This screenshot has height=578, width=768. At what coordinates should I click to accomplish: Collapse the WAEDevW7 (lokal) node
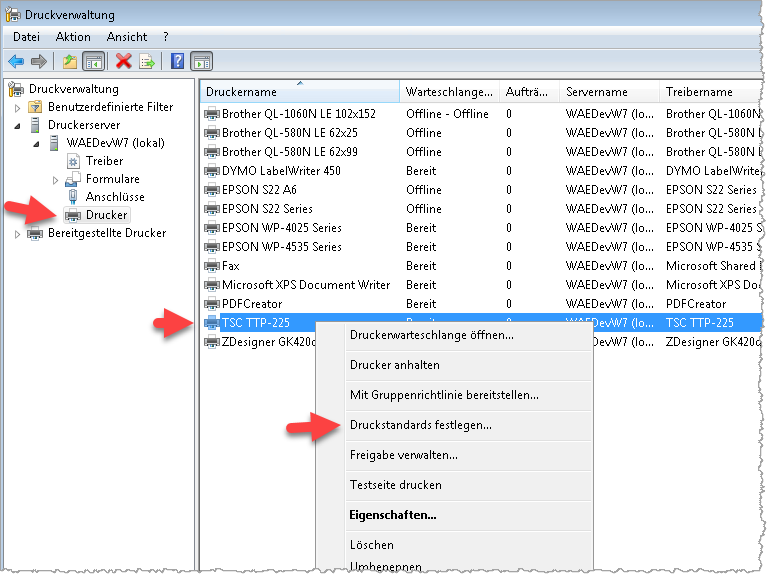click(36, 144)
